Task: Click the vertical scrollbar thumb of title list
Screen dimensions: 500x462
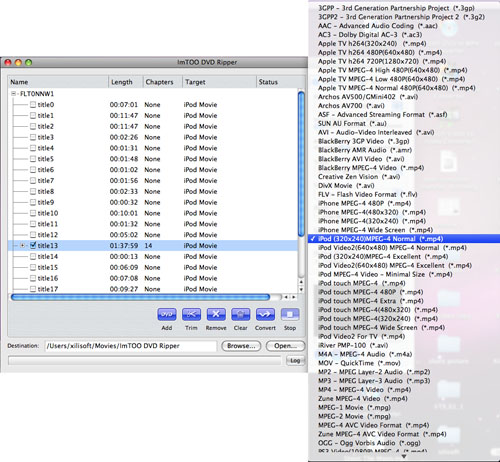Action: (301, 164)
